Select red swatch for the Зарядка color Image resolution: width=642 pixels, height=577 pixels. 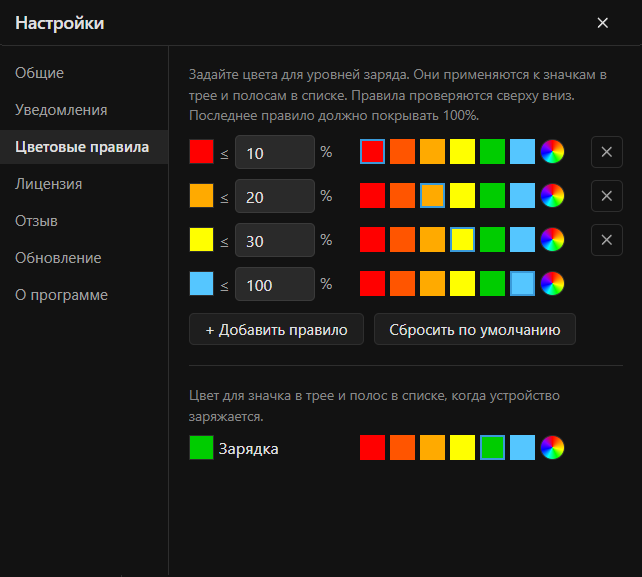tap(372, 447)
